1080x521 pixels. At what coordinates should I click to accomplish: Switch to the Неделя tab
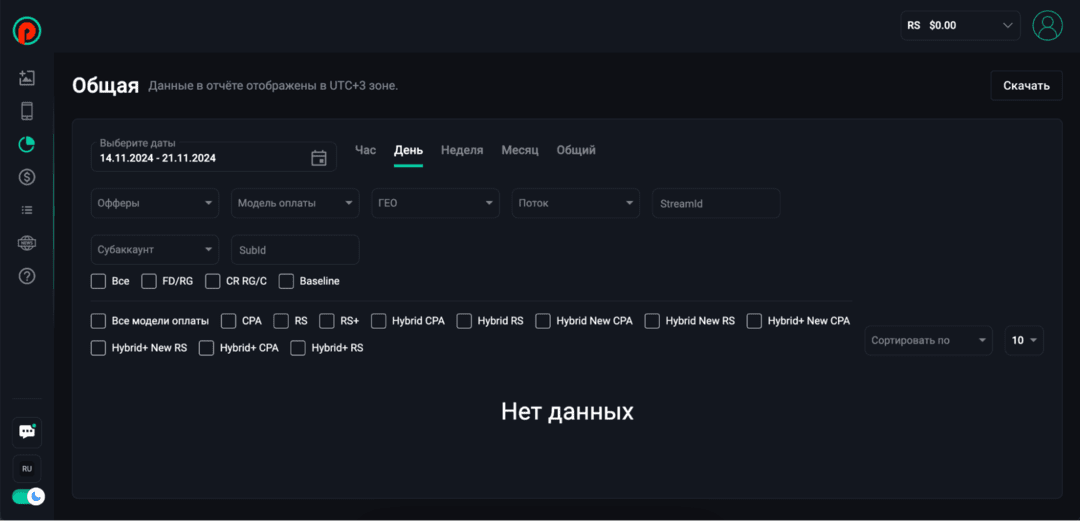tap(462, 150)
